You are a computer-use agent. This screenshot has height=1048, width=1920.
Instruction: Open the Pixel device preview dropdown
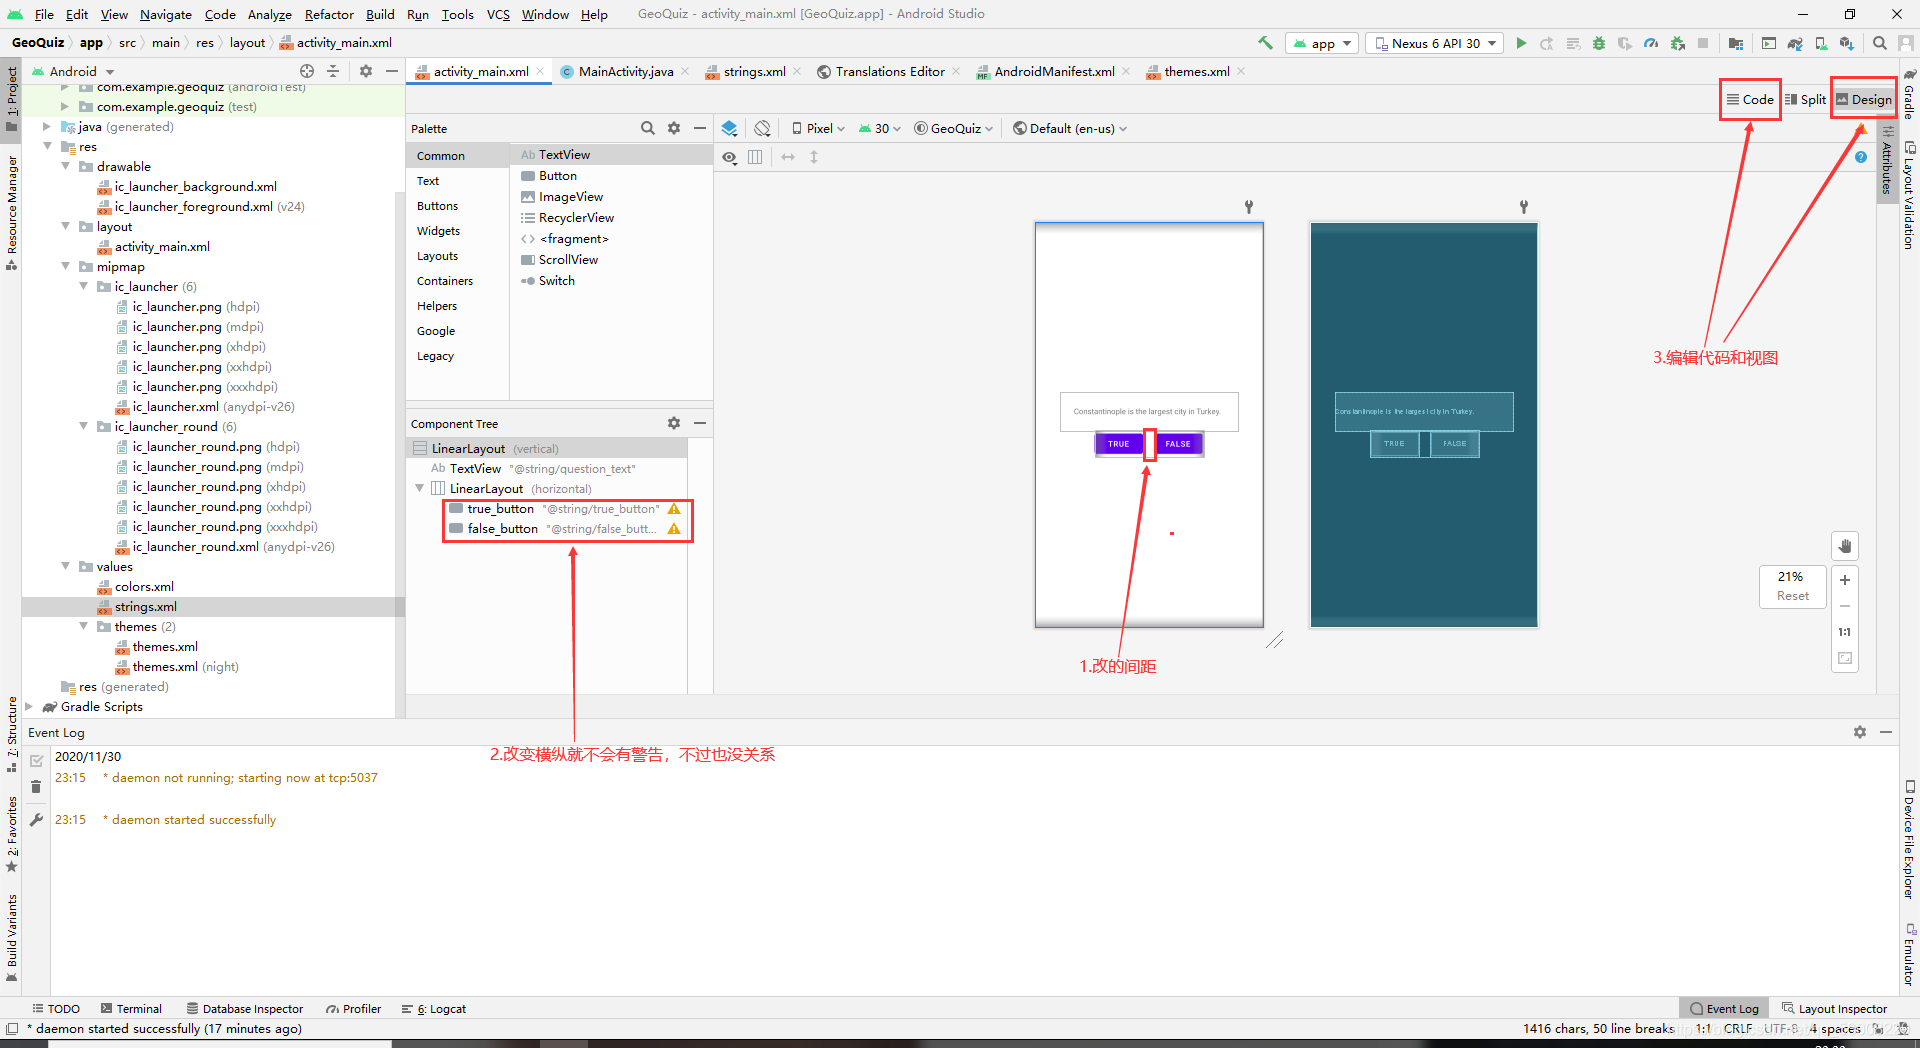819,128
